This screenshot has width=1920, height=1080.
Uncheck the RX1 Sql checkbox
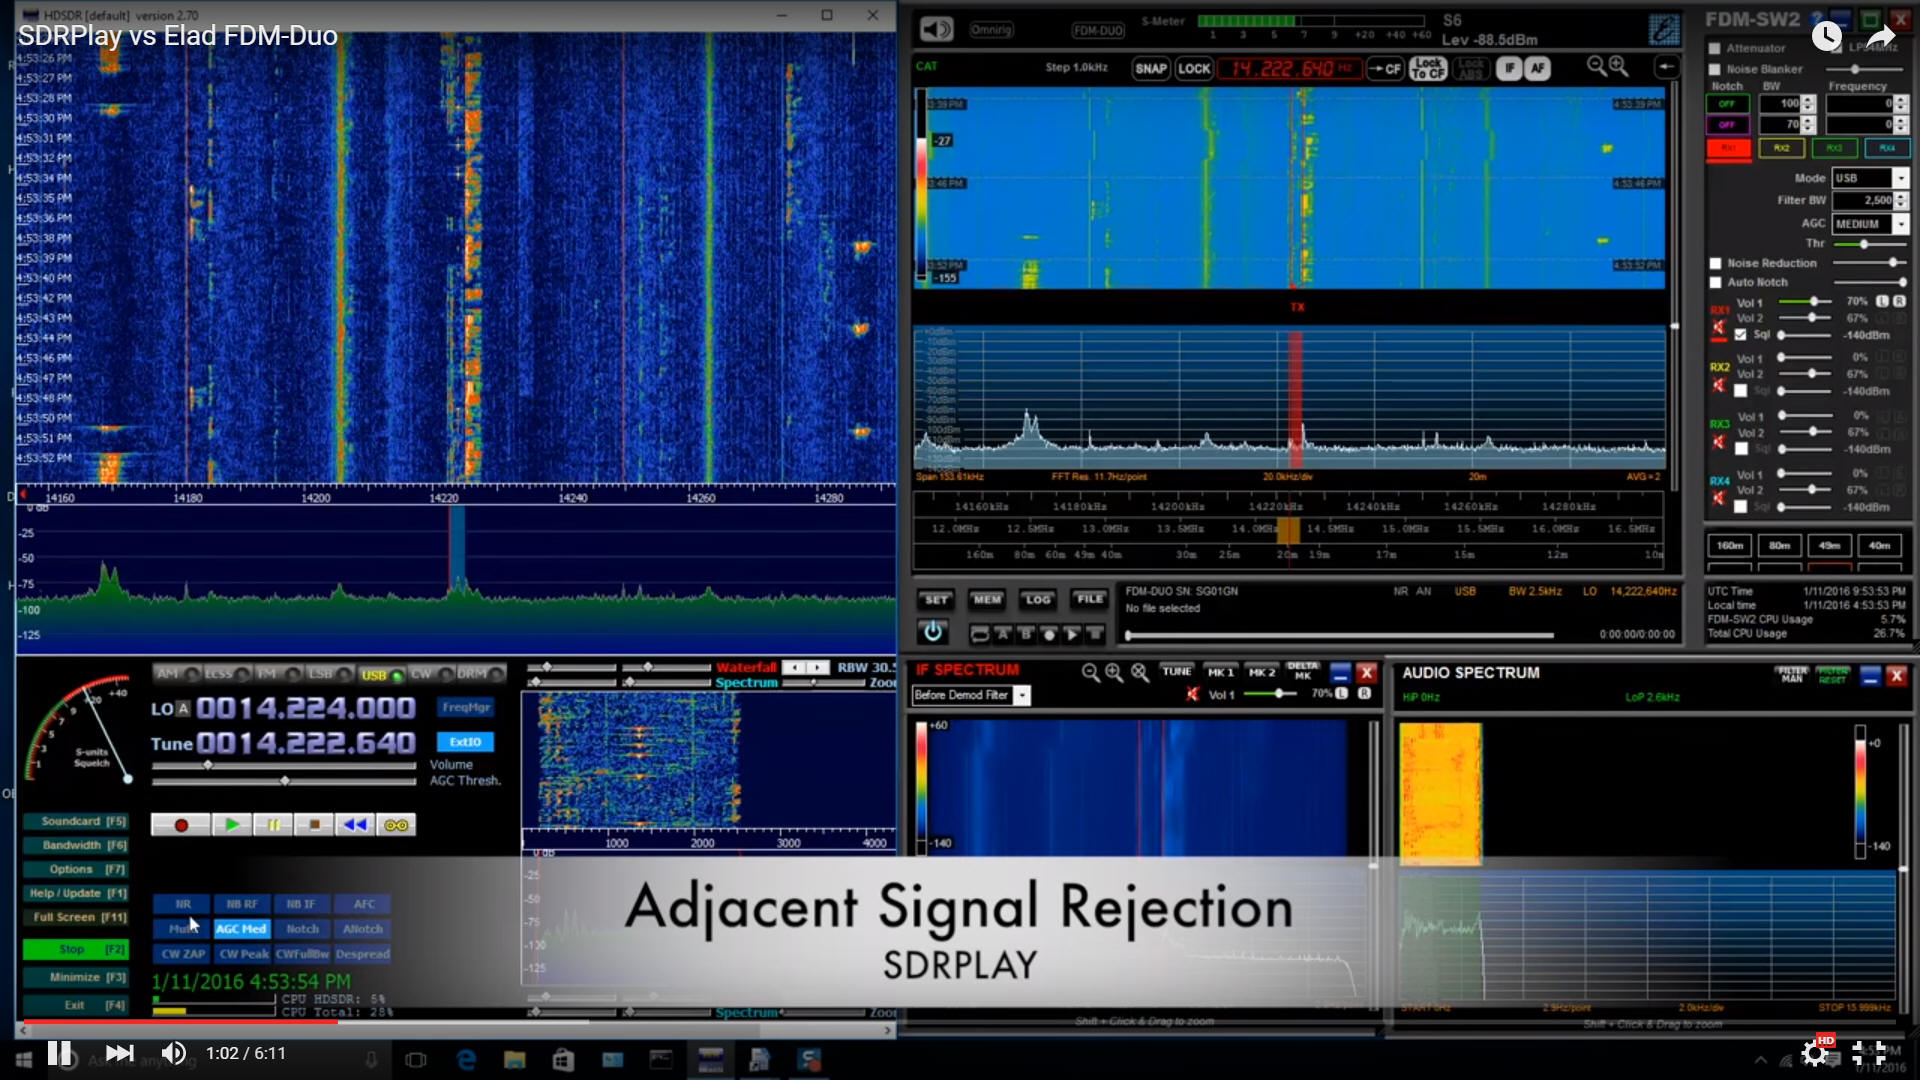(1741, 335)
